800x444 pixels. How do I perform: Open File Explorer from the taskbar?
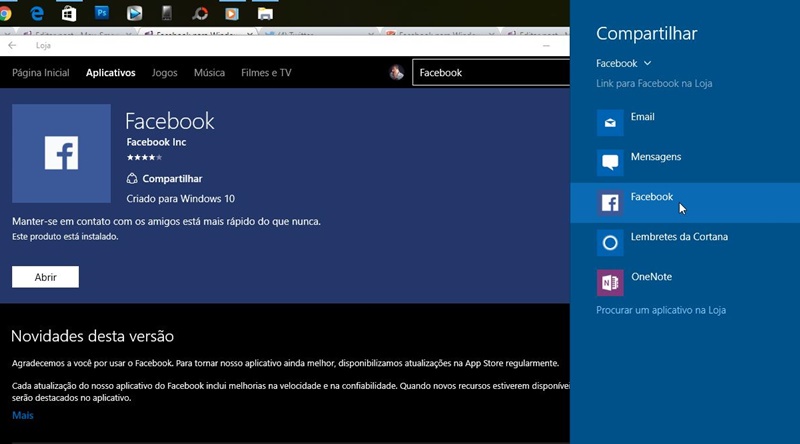265,13
